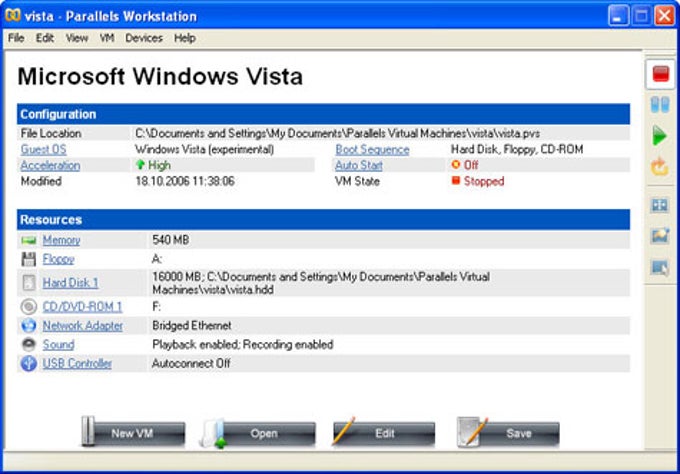Image resolution: width=680 pixels, height=474 pixels.
Task: Click the Parallels logo in title bar
Action: (x=13, y=16)
